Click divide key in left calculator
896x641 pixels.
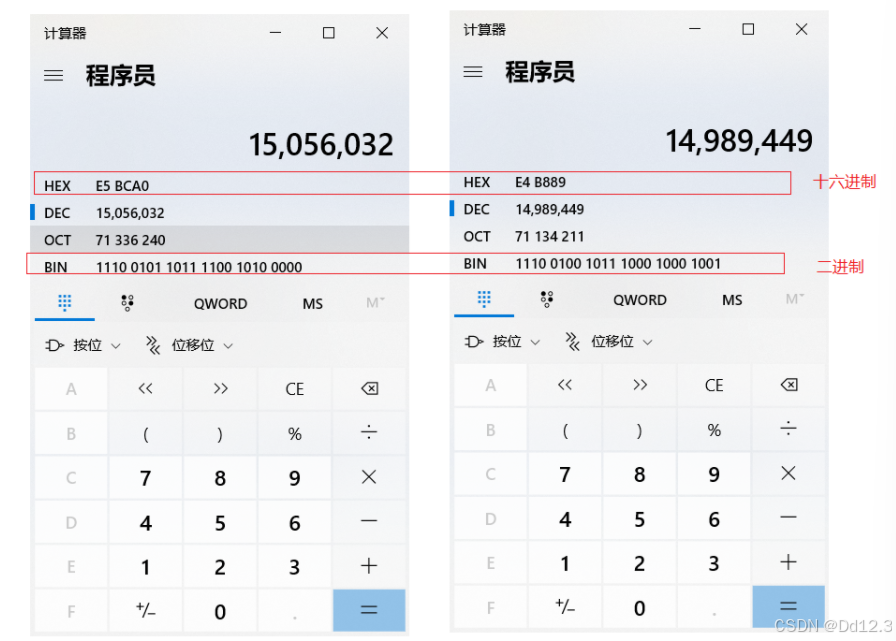click(x=369, y=433)
